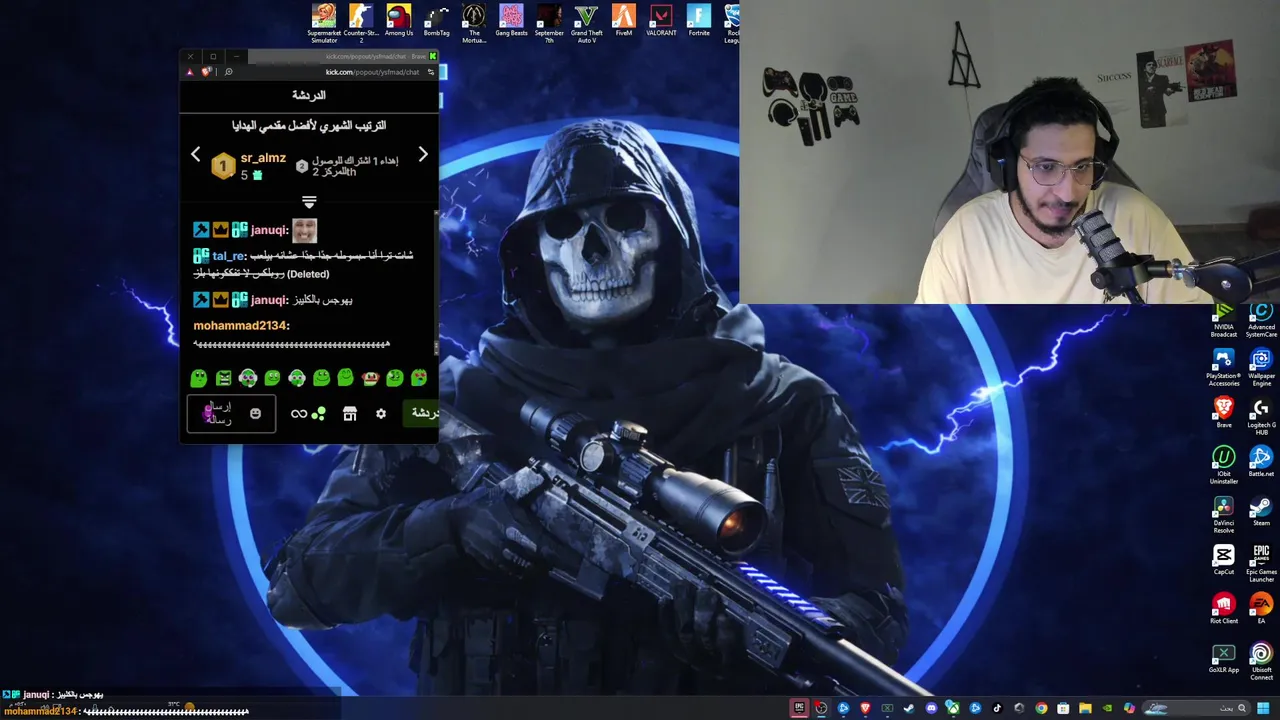
Task: Open File Explorer from the taskbar
Action: click(1085, 708)
